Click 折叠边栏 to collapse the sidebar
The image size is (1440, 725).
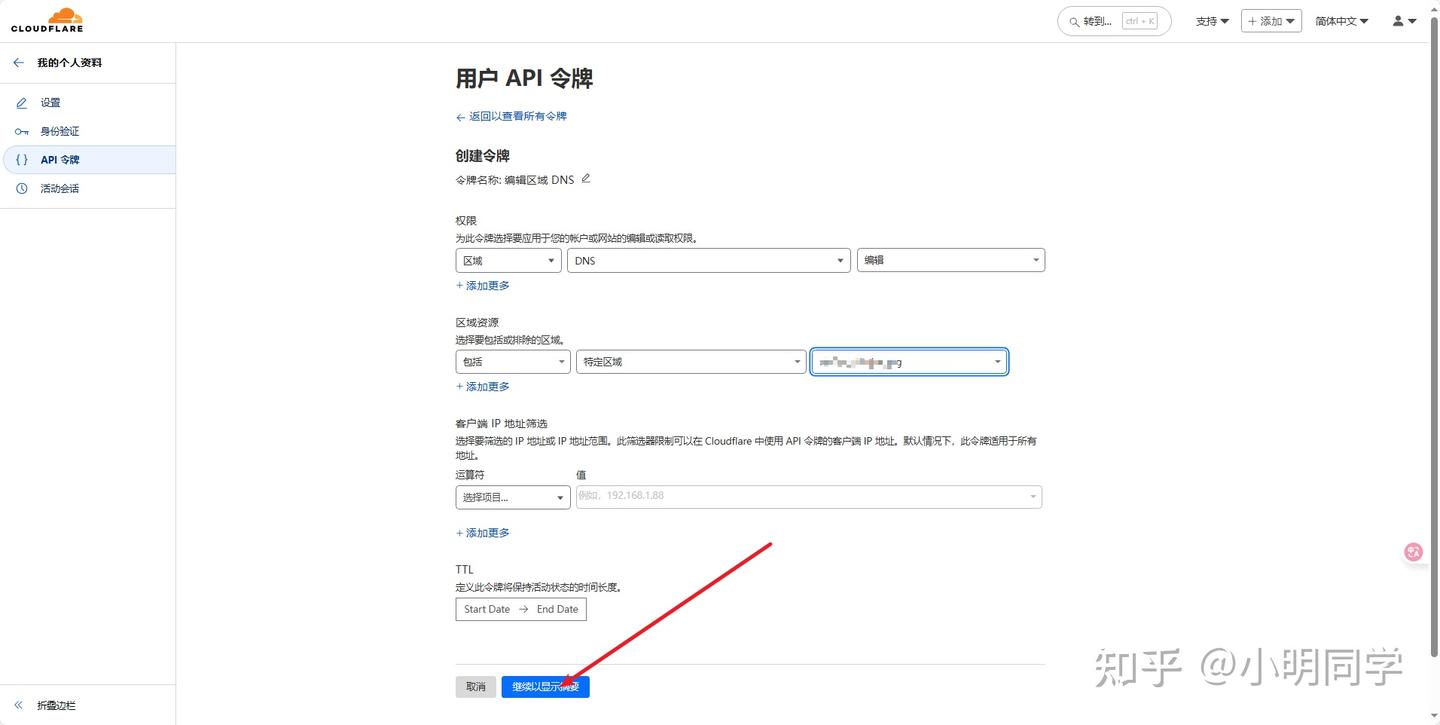point(56,705)
